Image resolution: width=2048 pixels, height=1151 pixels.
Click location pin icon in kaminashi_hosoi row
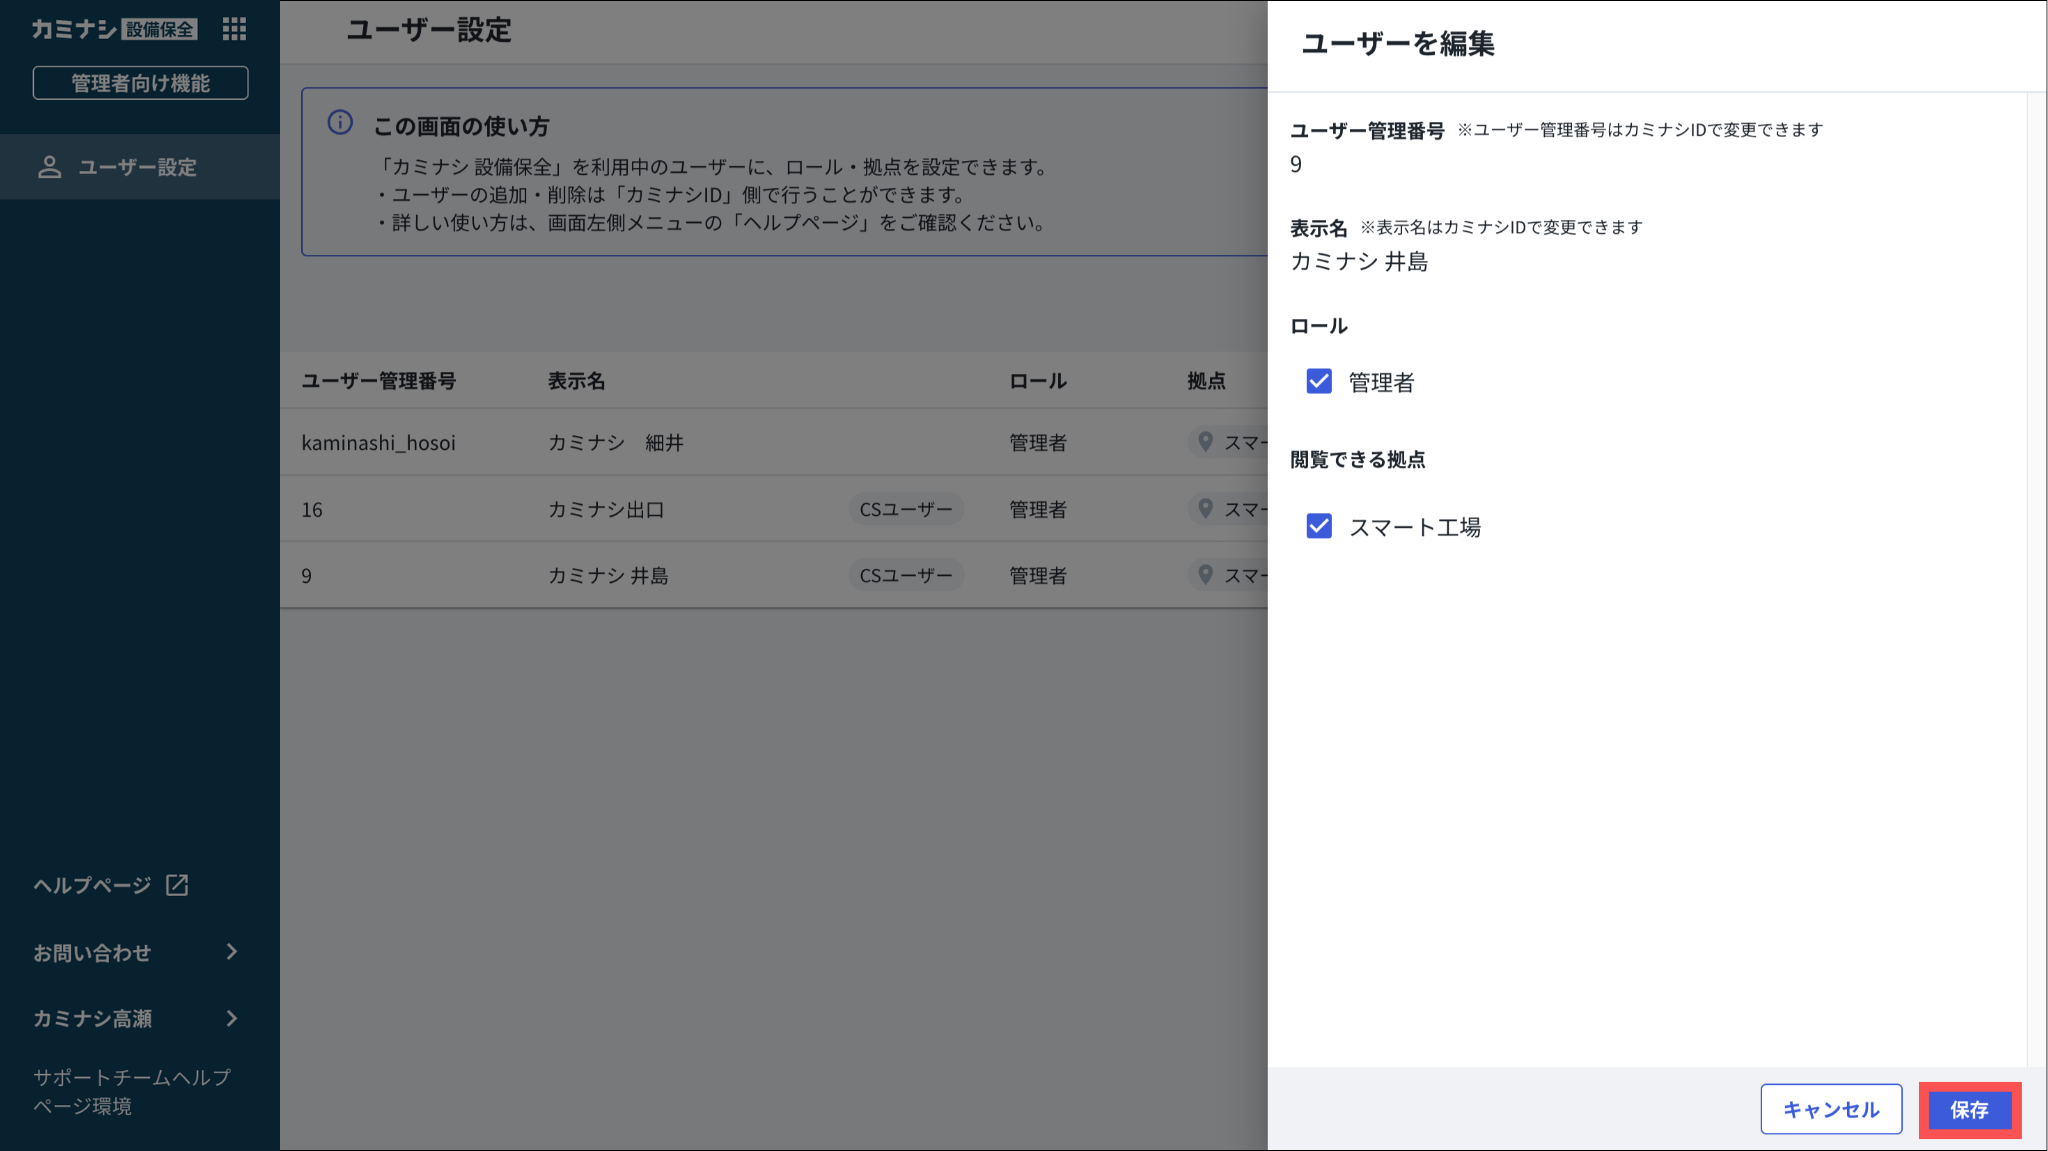[x=1205, y=442]
